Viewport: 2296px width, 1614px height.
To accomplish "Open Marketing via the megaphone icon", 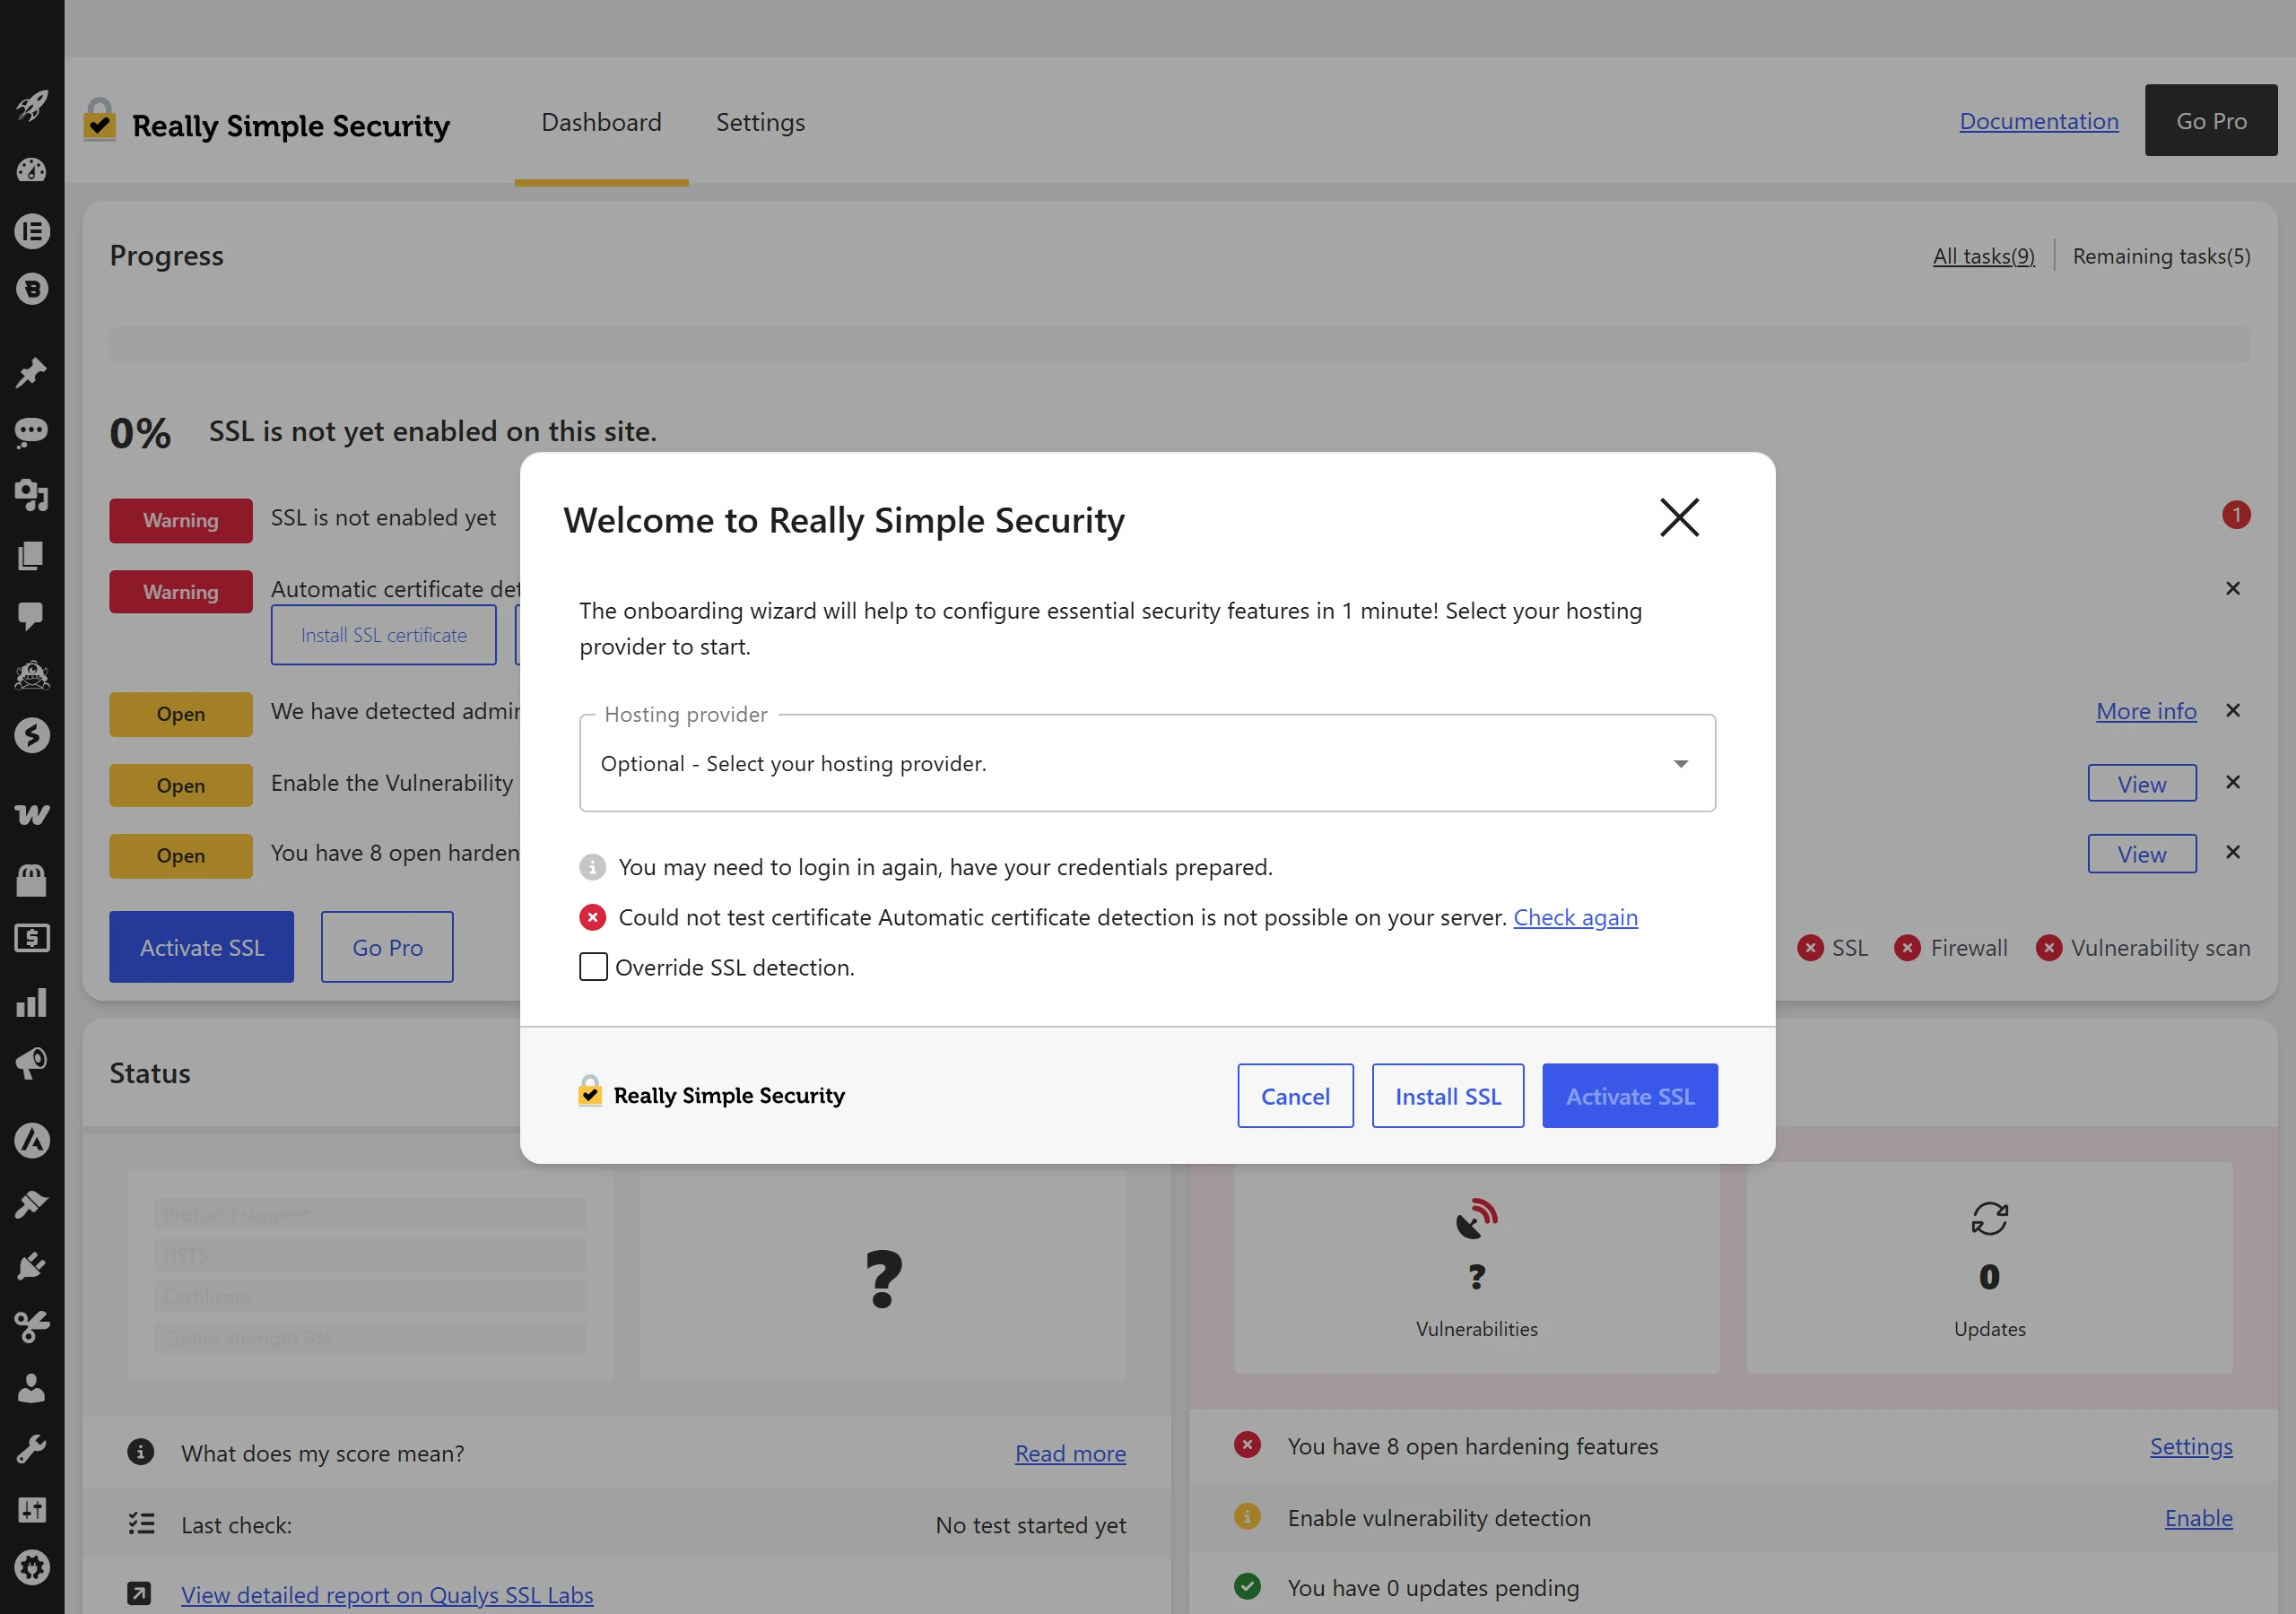I will 32,1062.
